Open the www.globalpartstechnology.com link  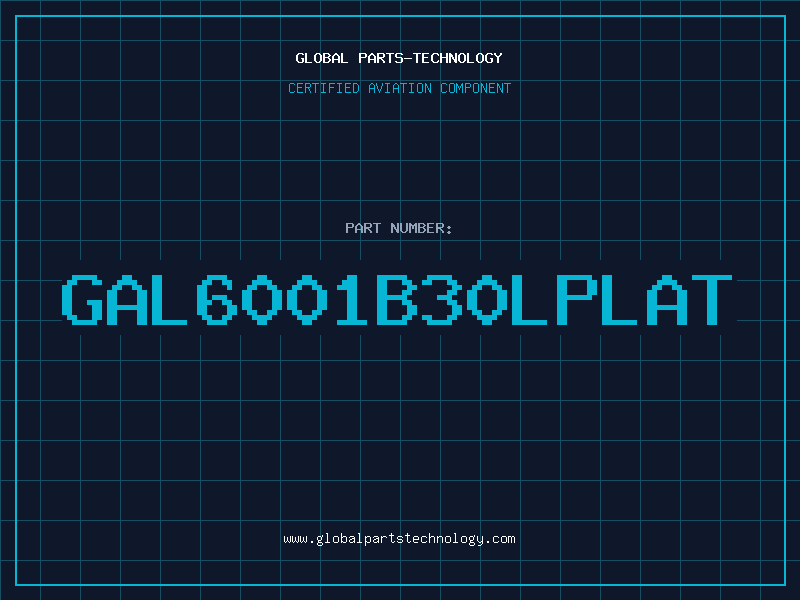coord(399,539)
